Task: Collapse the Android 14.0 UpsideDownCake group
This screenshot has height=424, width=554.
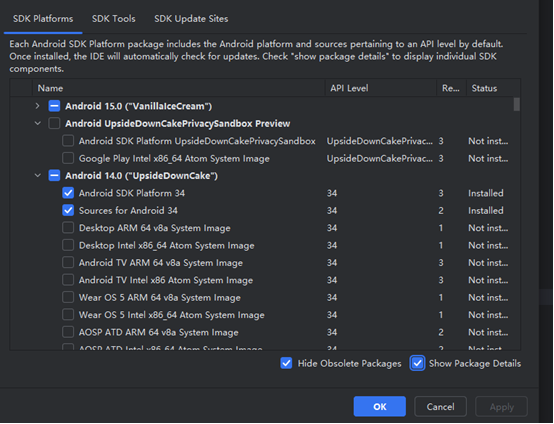Action: point(37,176)
